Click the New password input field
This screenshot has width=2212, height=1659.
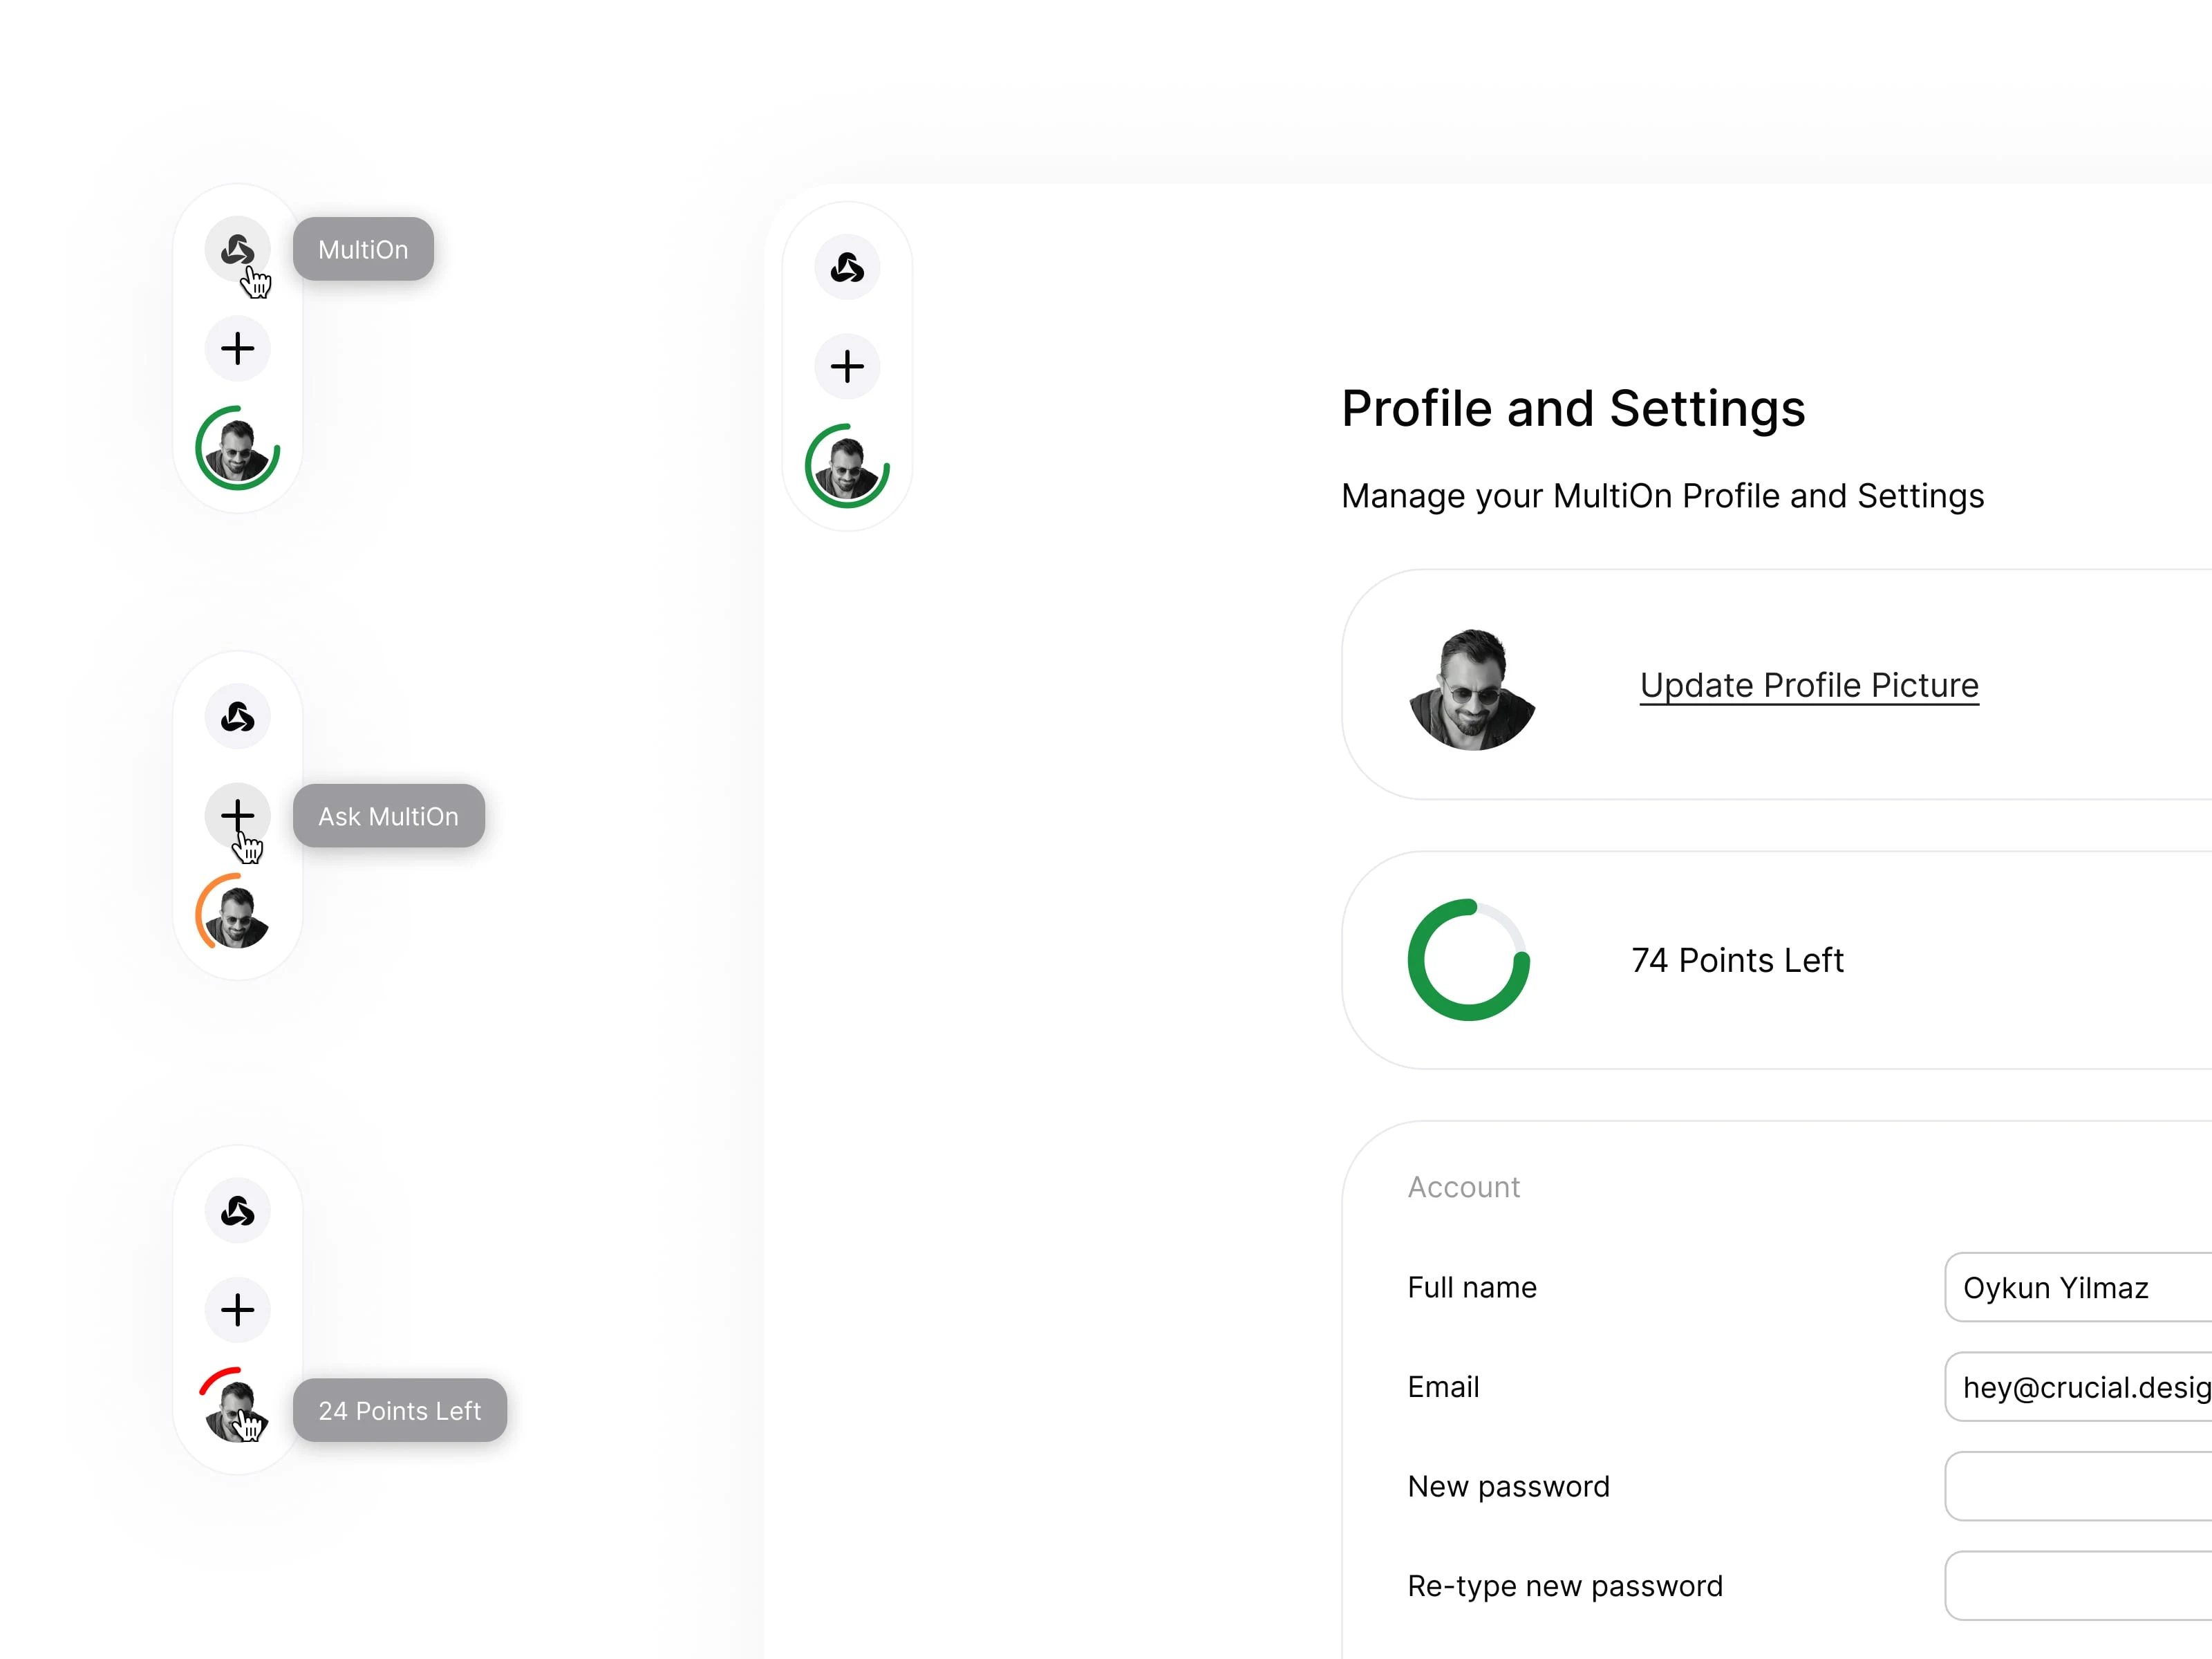coord(2078,1486)
